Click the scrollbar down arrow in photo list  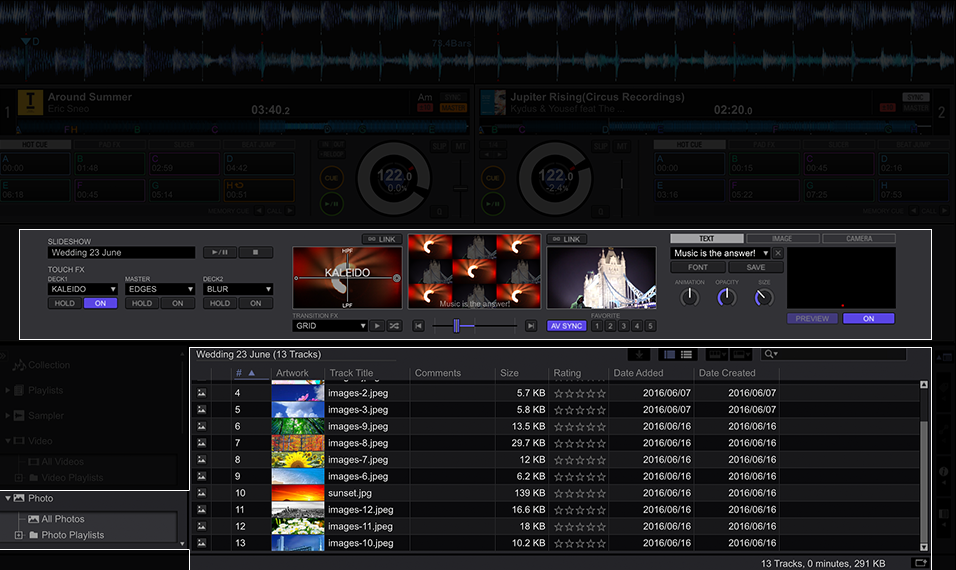pyautogui.click(x=924, y=547)
